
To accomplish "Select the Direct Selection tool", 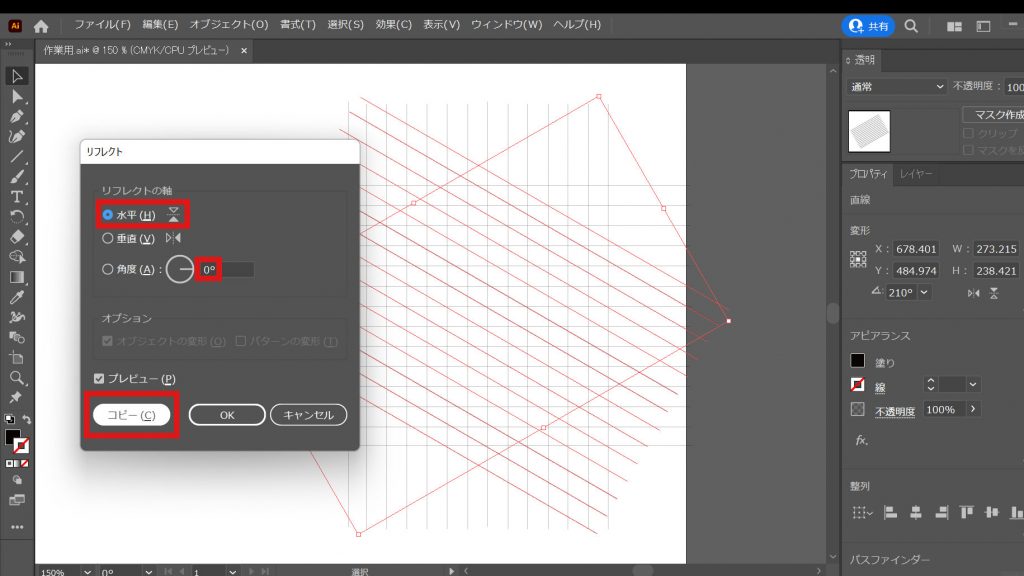I will tap(17, 97).
